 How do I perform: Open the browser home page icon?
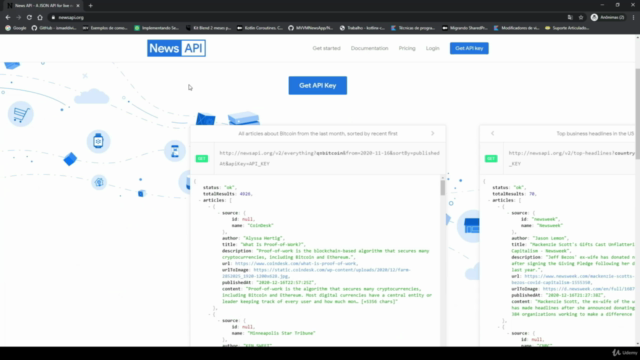pyautogui.click(x=40, y=18)
